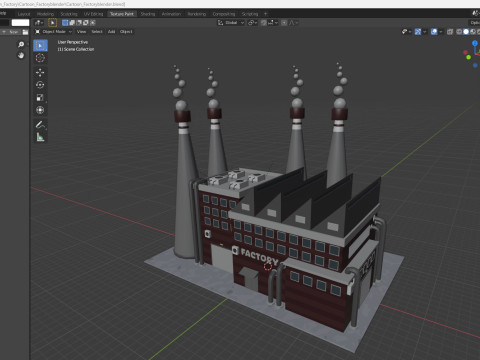Select the Scale tool
The width and height of the screenshot is (480, 360).
coord(40,98)
